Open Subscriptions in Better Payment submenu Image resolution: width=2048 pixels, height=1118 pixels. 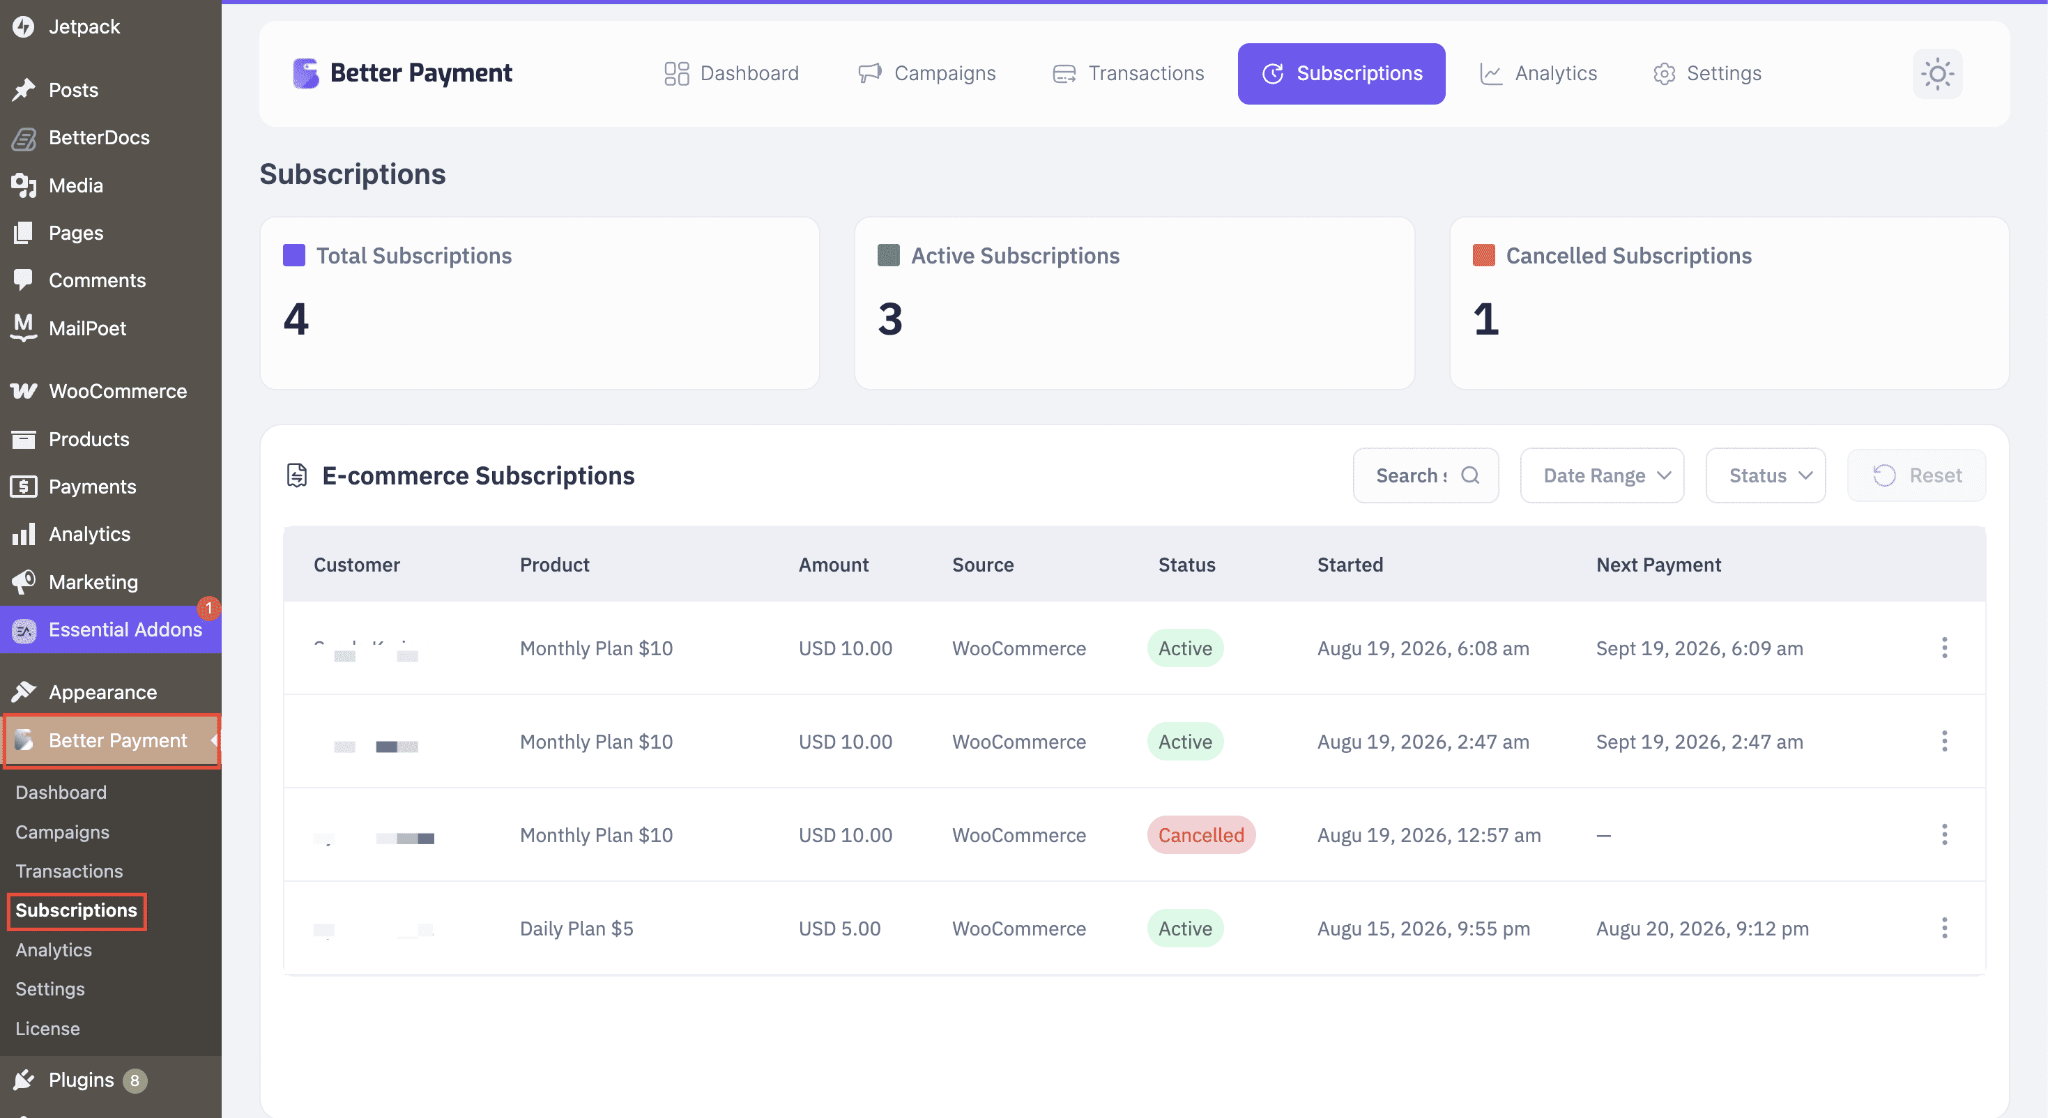coord(76,911)
